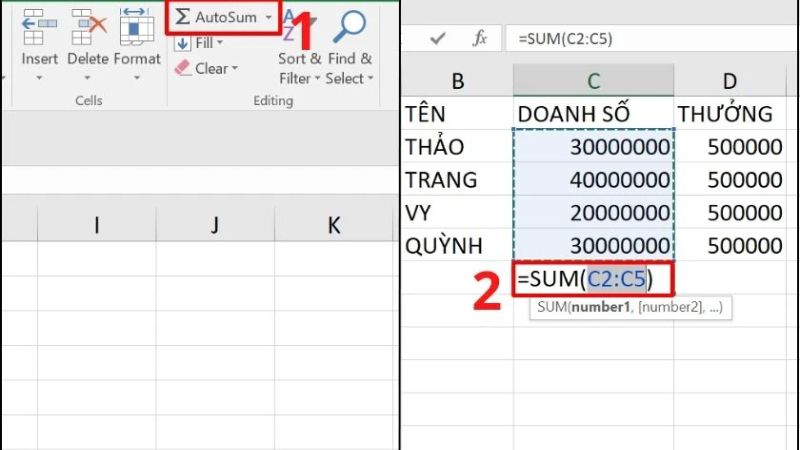The height and width of the screenshot is (450, 800).
Task: Click number1 in the SUM tooltip
Action: (x=601, y=307)
